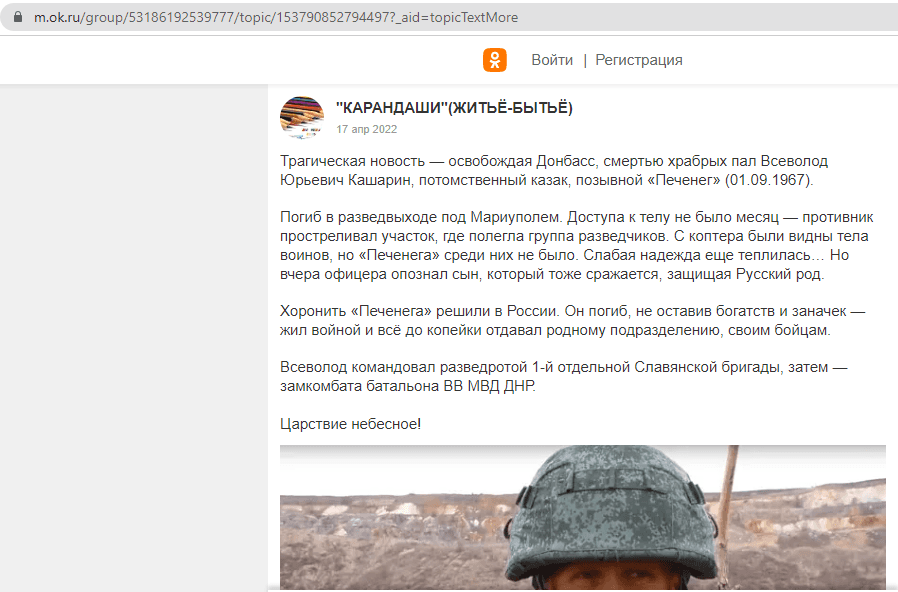Viewport: 898px width, 592px height.
Task: Click the vertical bar between Войти and Регистрация
Action: coord(585,60)
